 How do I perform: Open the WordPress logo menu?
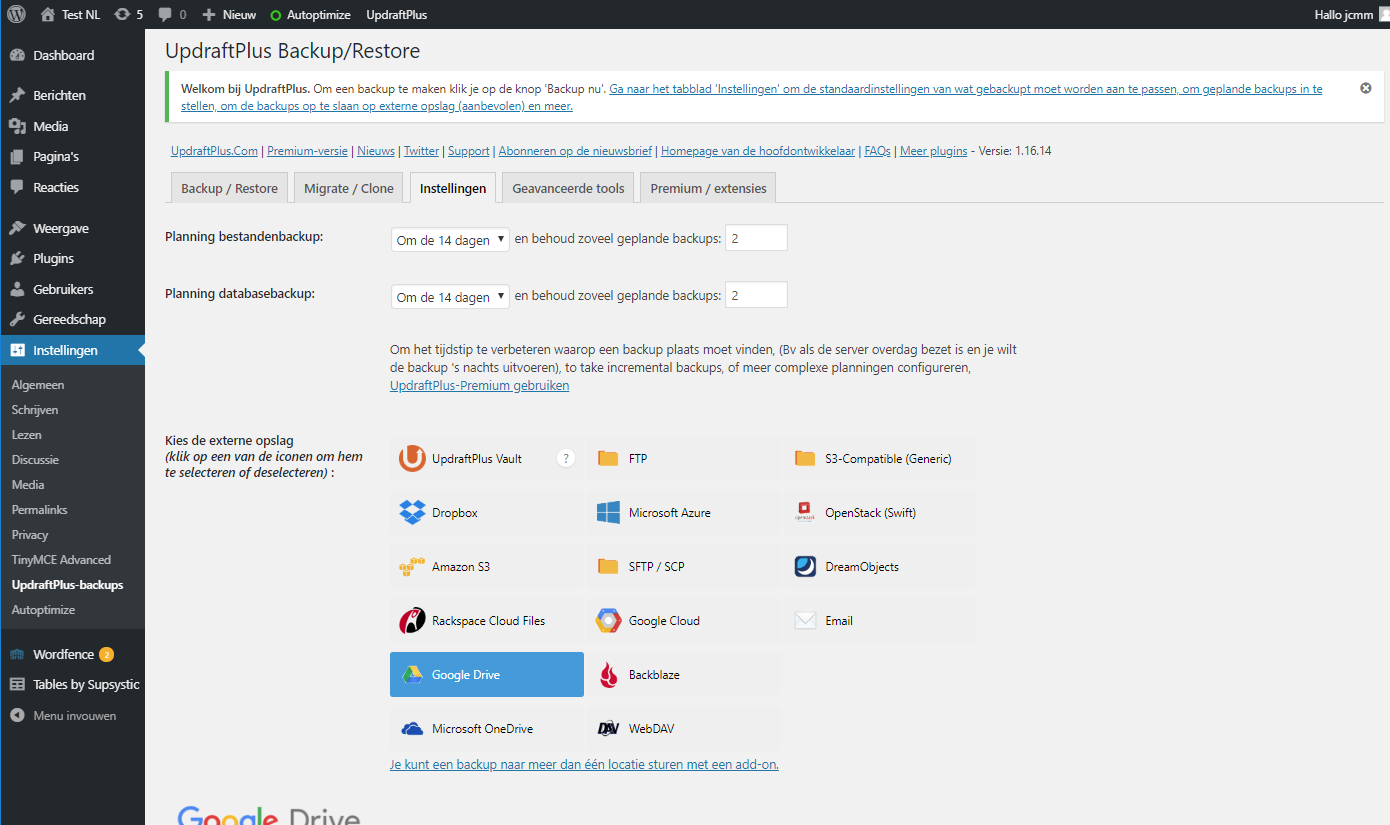point(17,15)
